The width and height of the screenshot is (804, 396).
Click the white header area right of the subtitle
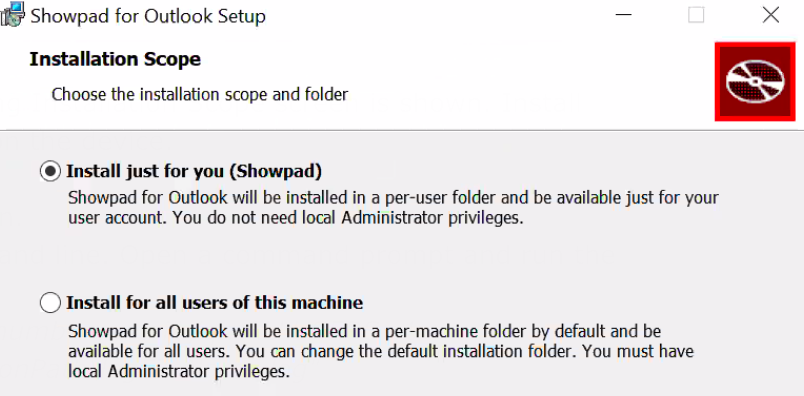point(528,94)
